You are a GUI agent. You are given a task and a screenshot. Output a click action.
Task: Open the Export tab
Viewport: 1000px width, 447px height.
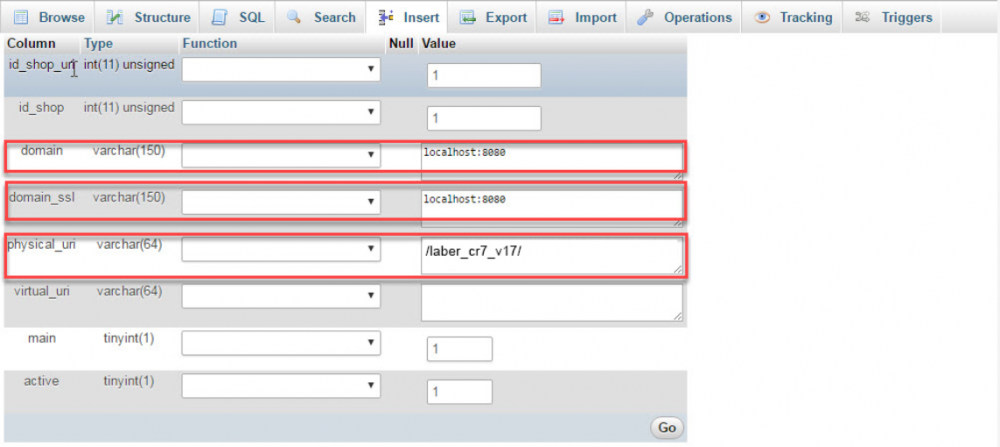pos(492,17)
